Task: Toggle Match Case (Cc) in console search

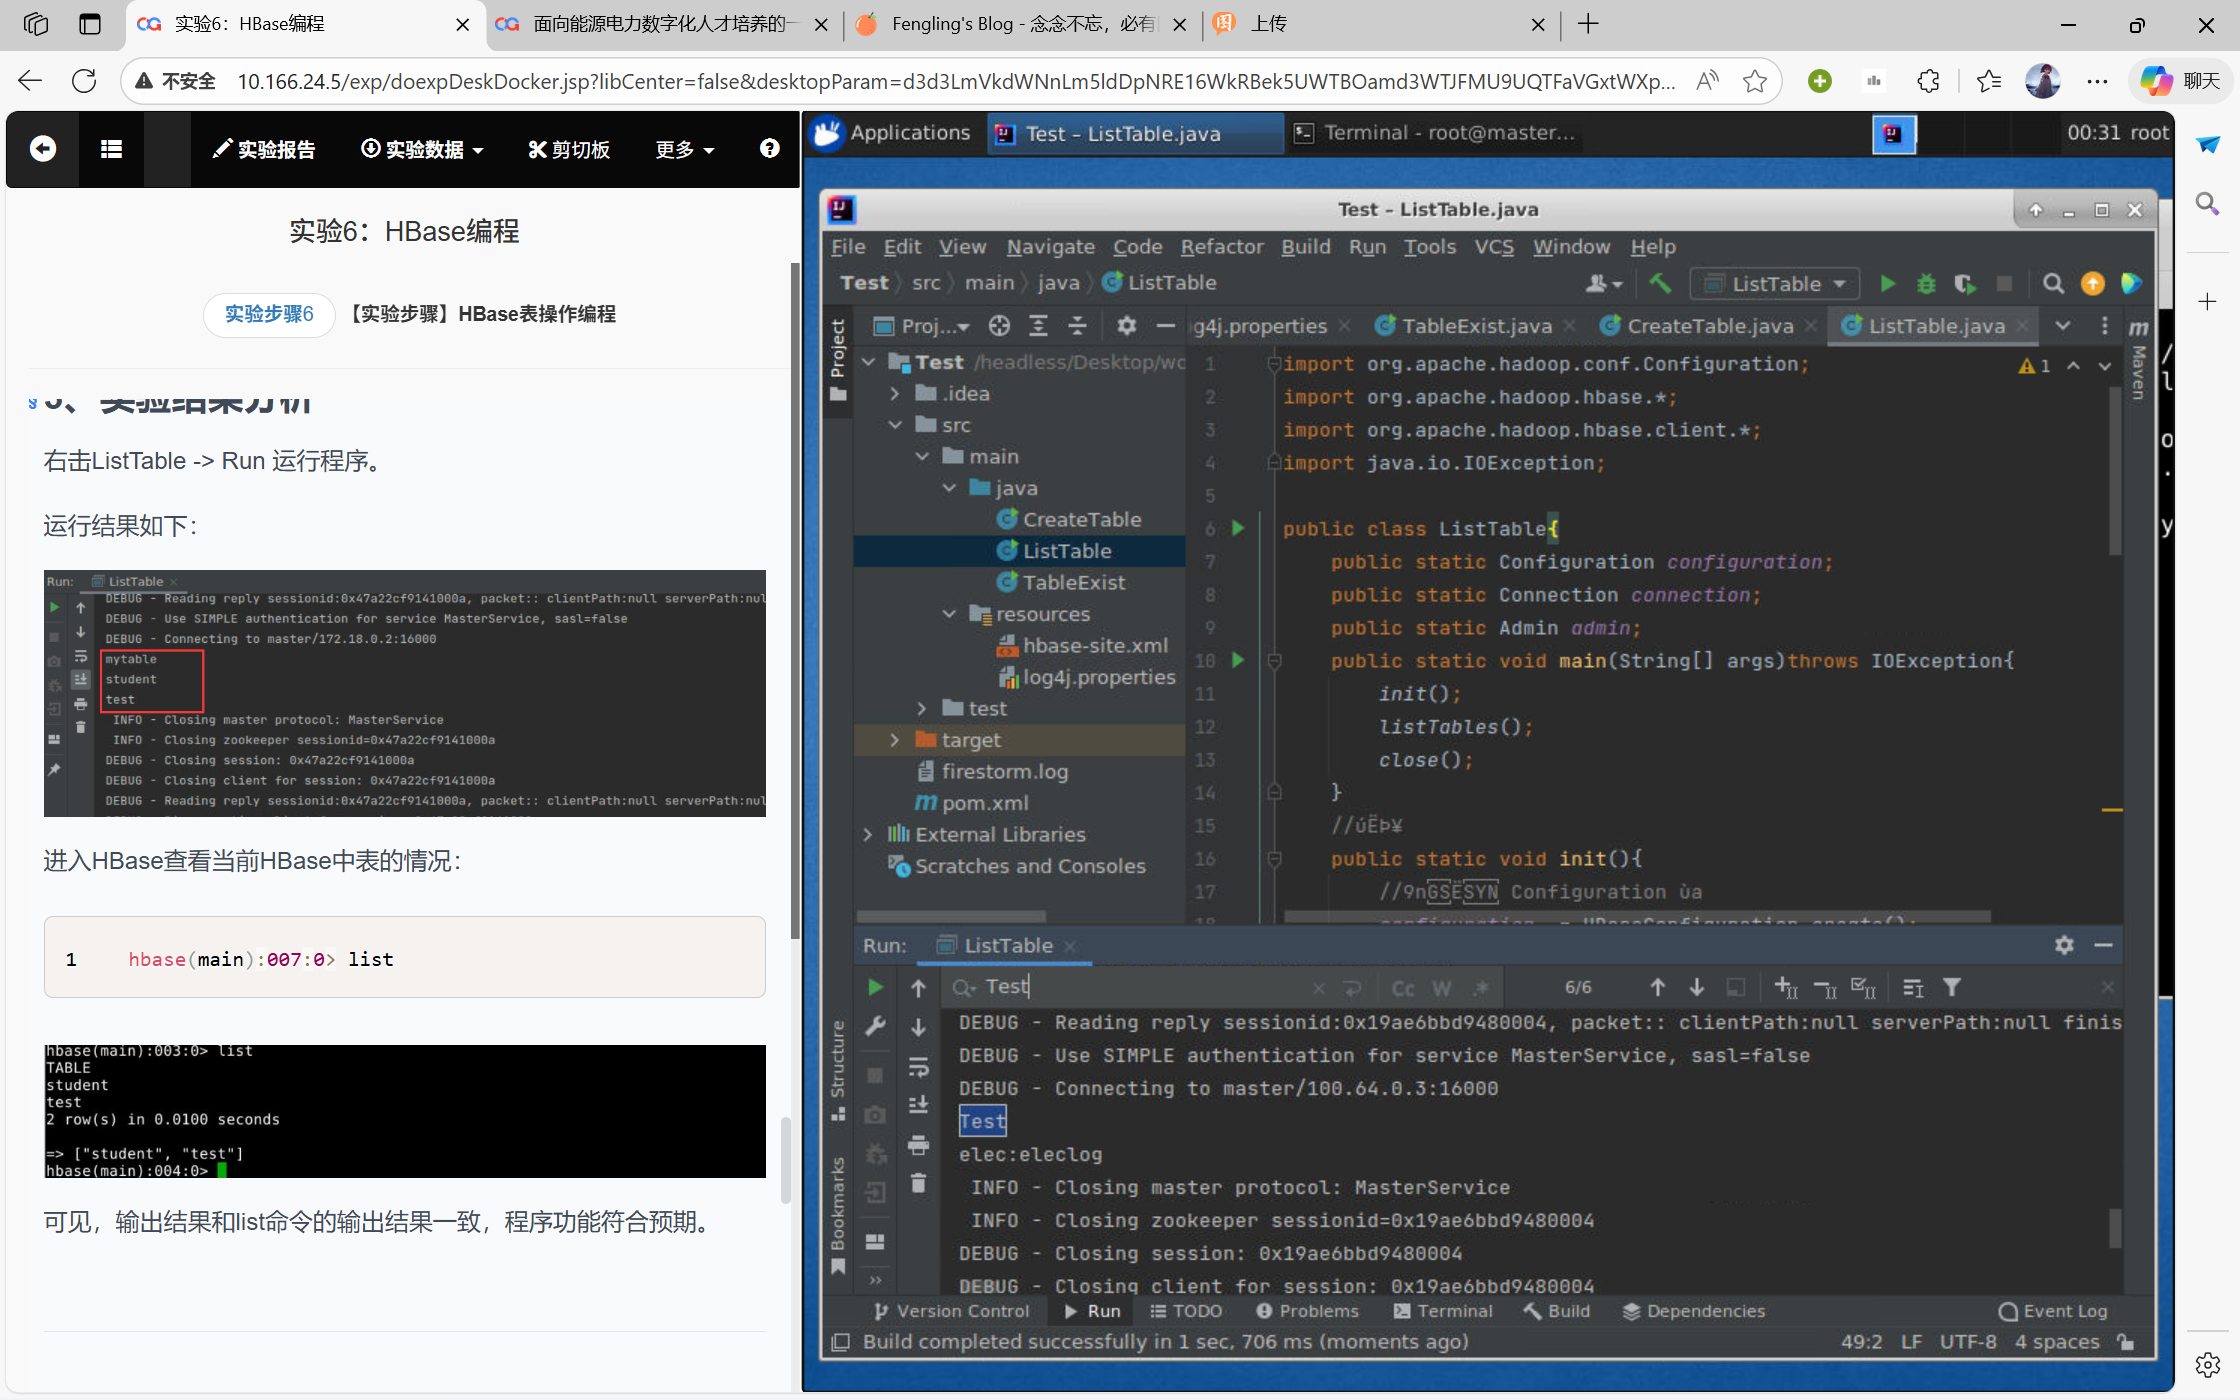Action: click(x=1403, y=988)
